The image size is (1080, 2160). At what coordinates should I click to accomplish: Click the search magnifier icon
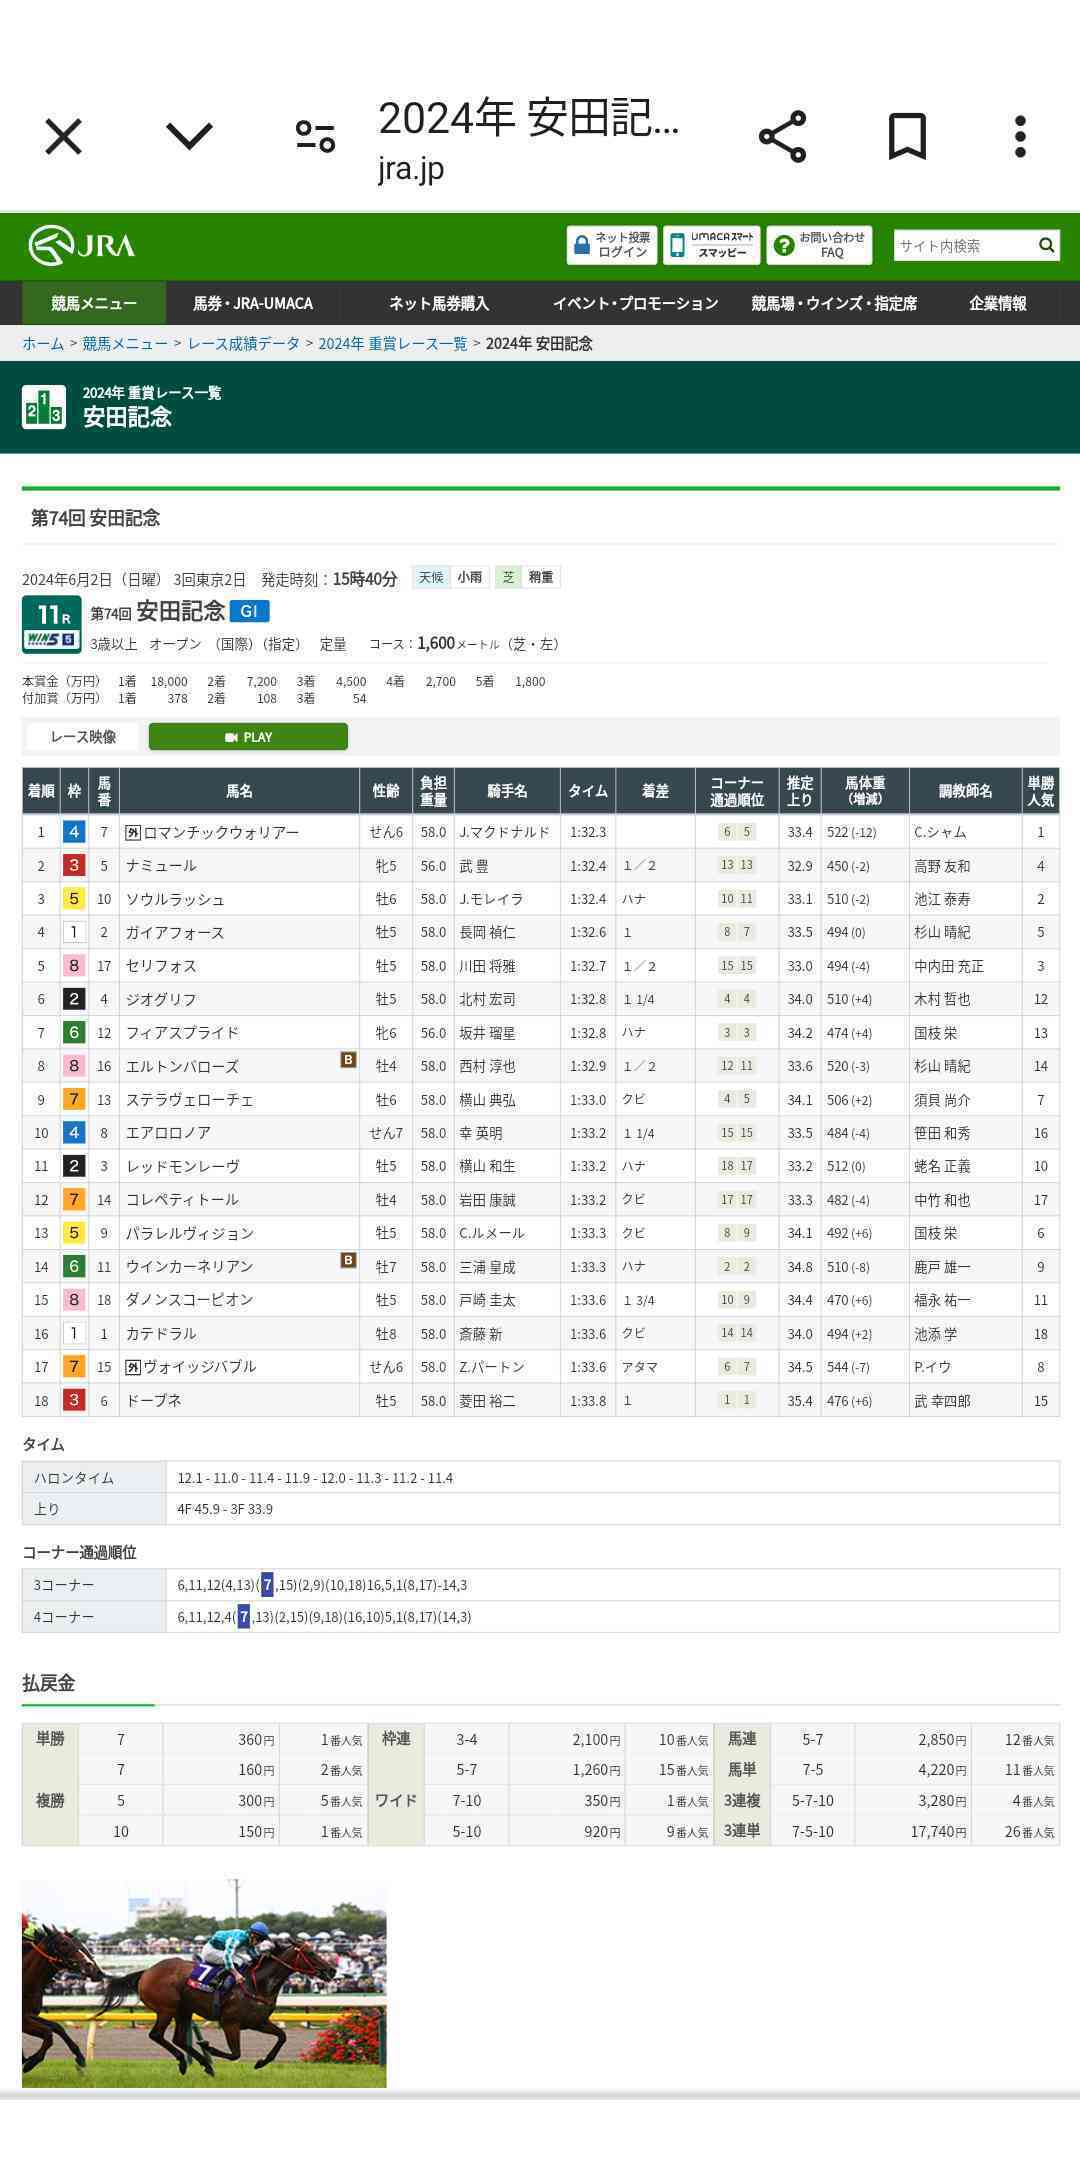(1046, 245)
